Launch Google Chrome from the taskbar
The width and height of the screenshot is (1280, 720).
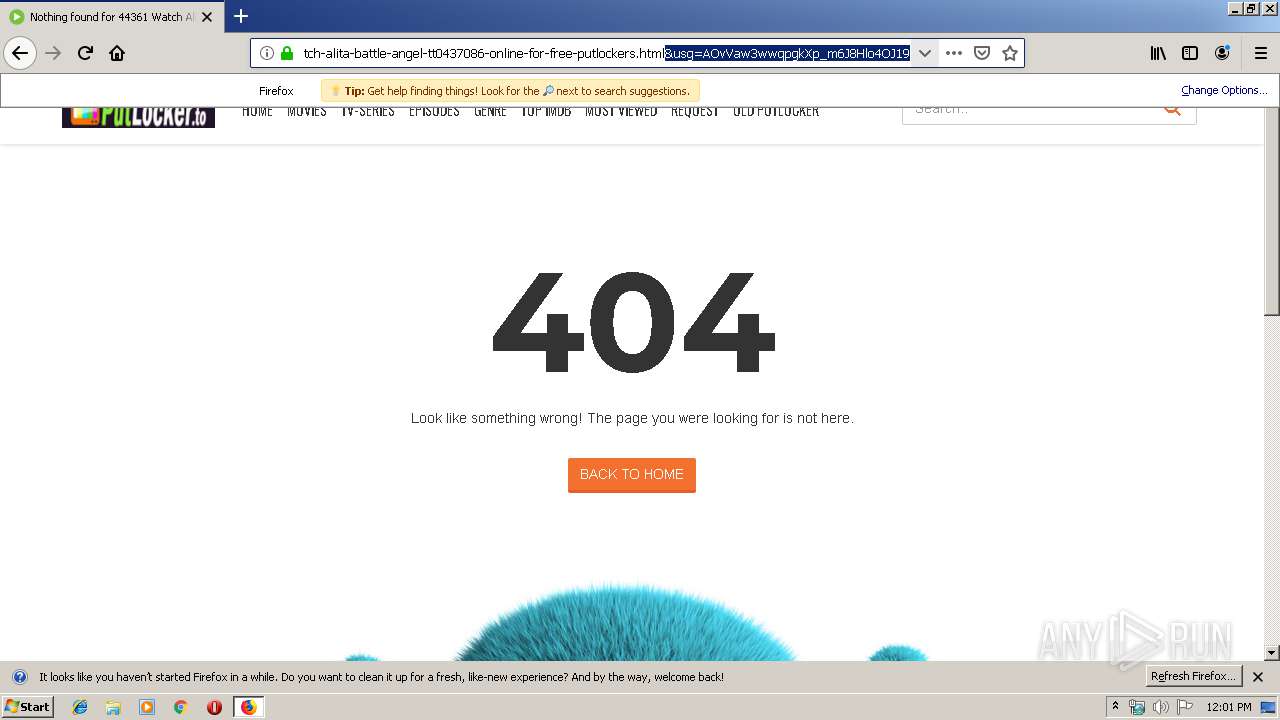point(181,707)
